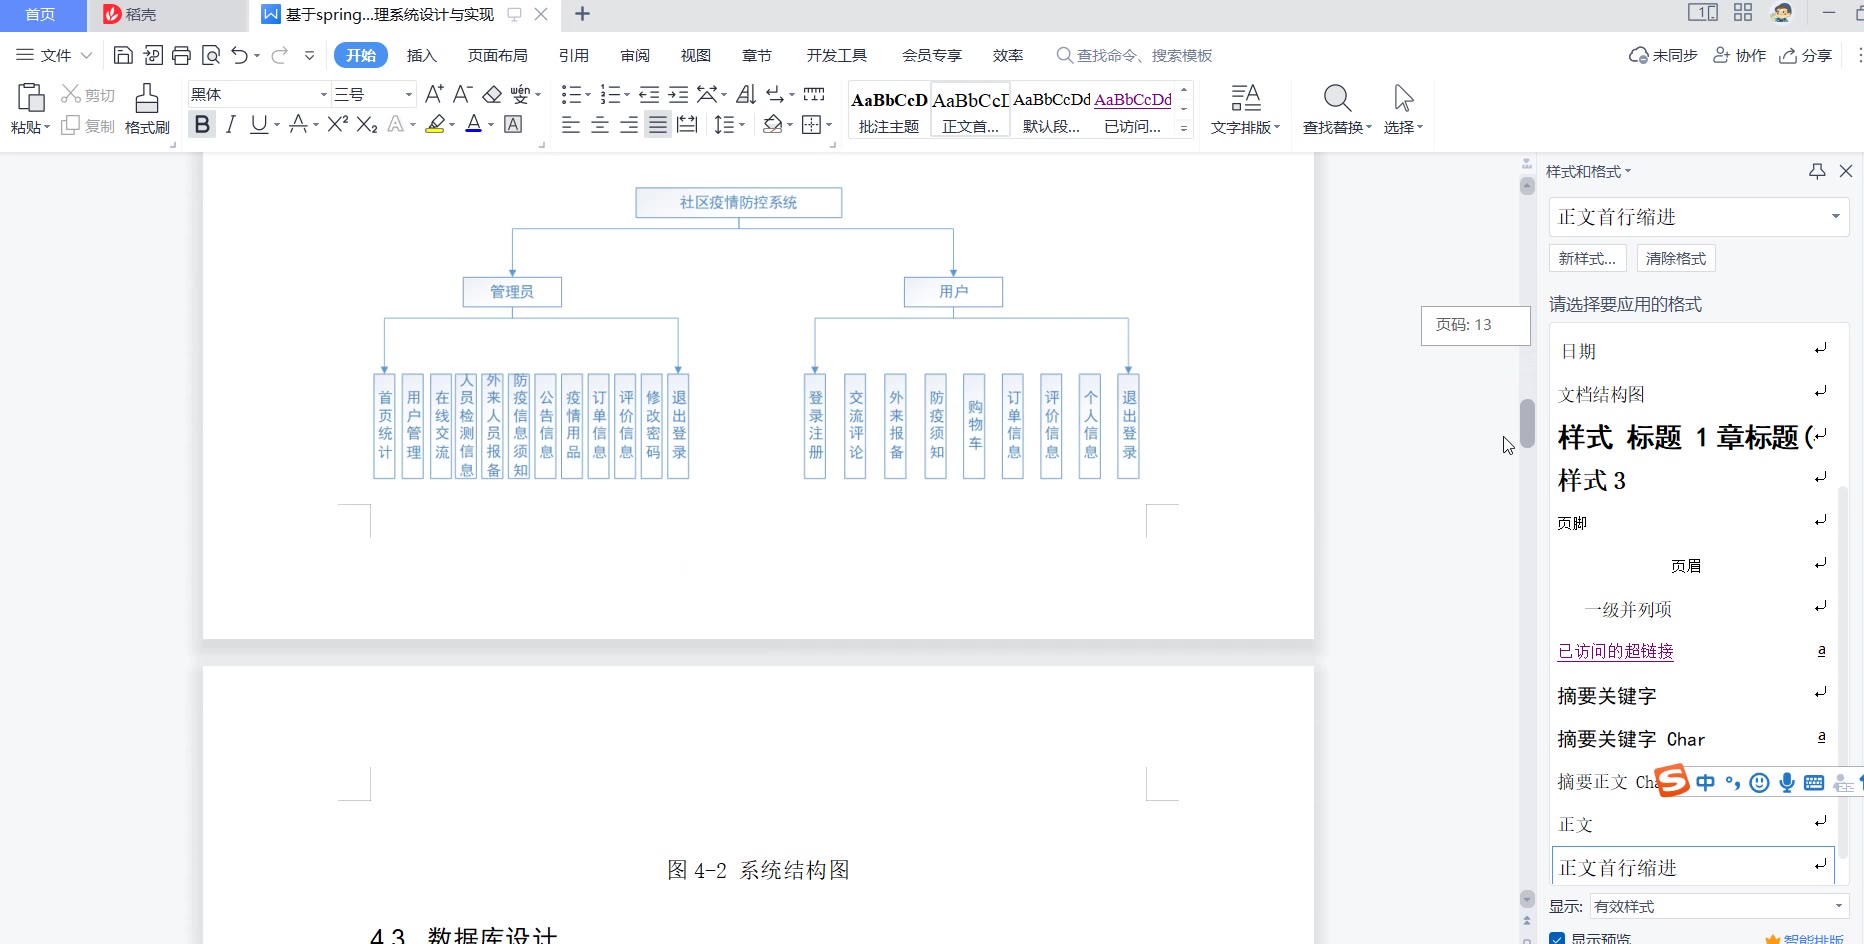
Task: Open the font name dropdown (黑体)
Action: pyautogui.click(x=323, y=94)
